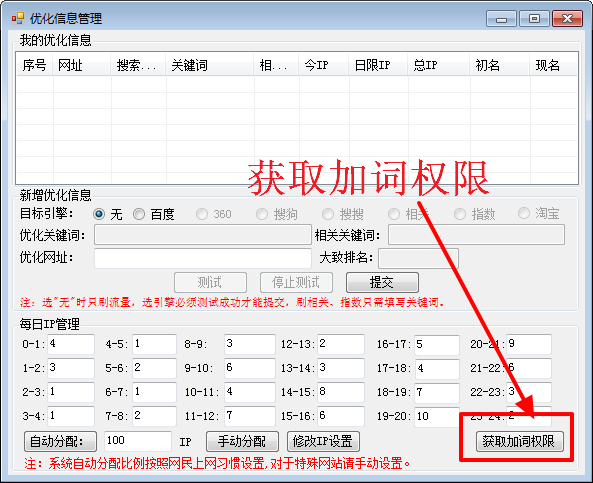Click the 19-20 hour field showing 10
This screenshot has width=593, height=483.
(436, 417)
